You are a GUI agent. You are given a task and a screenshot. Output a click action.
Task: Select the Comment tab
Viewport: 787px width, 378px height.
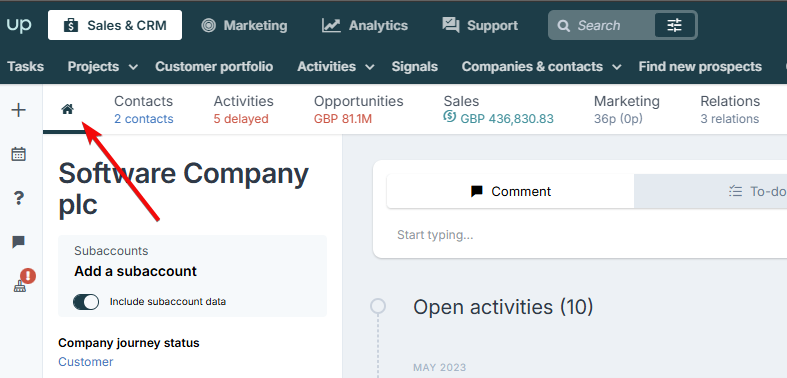coord(510,191)
